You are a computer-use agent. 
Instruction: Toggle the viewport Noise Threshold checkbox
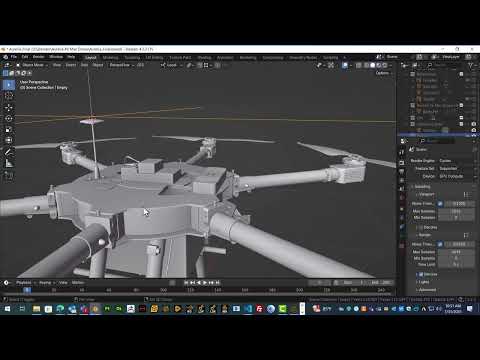tap(440, 203)
